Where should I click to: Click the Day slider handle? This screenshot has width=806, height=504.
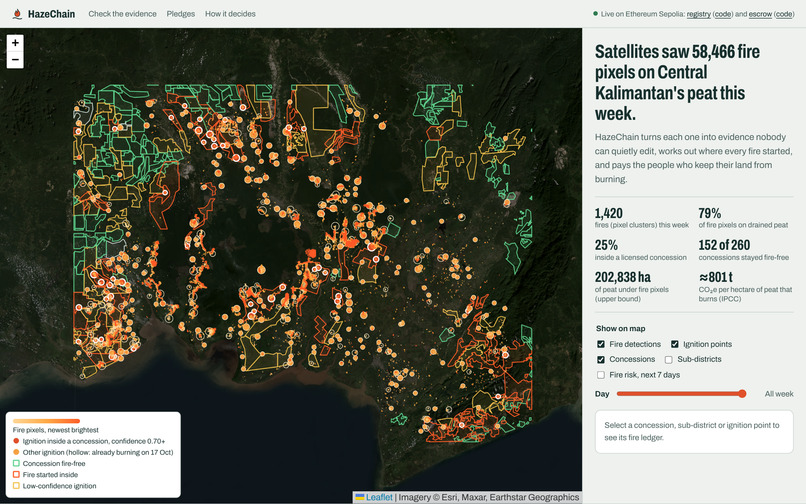pos(742,393)
